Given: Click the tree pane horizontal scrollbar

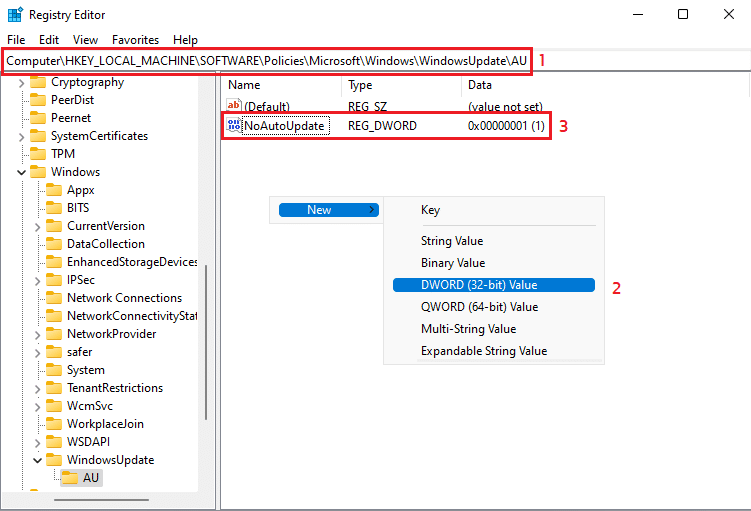Looking at the screenshot, I should 102,500.
